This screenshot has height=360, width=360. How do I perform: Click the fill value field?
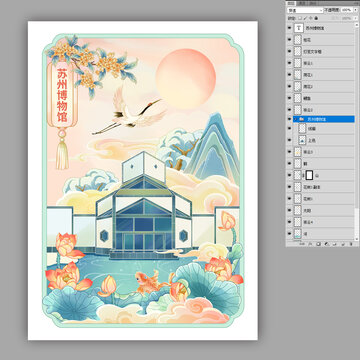click(x=347, y=18)
